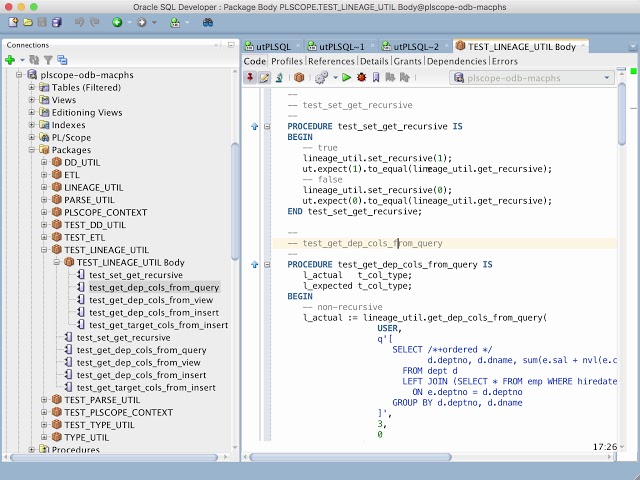Open Back history dropdown arrow
This screenshot has height=480, width=640.
pos(129,22)
